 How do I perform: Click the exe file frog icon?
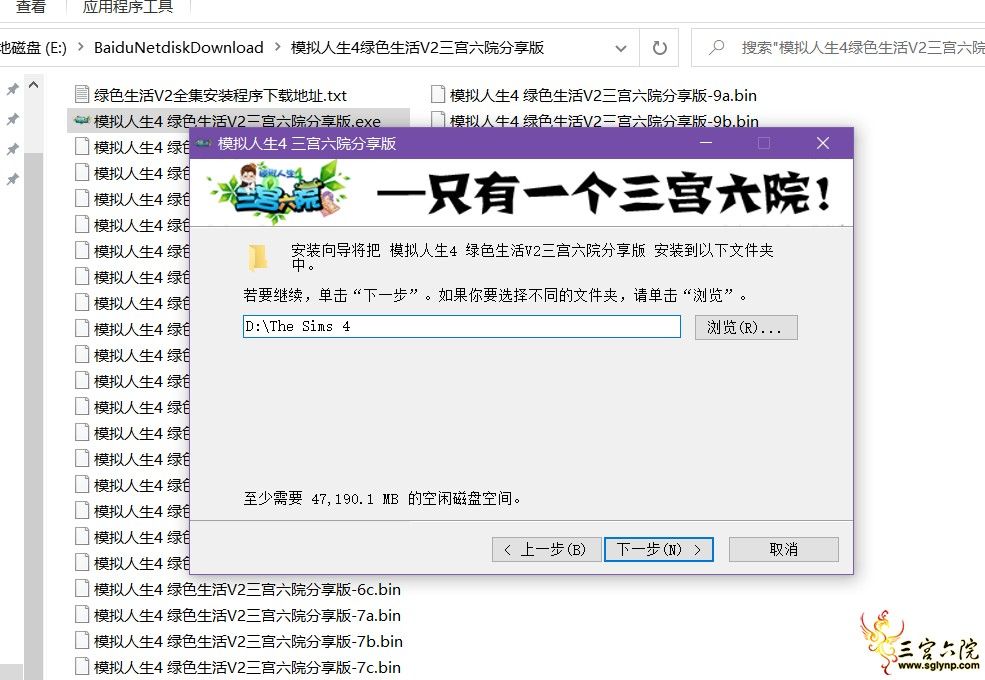tap(82, 120)
